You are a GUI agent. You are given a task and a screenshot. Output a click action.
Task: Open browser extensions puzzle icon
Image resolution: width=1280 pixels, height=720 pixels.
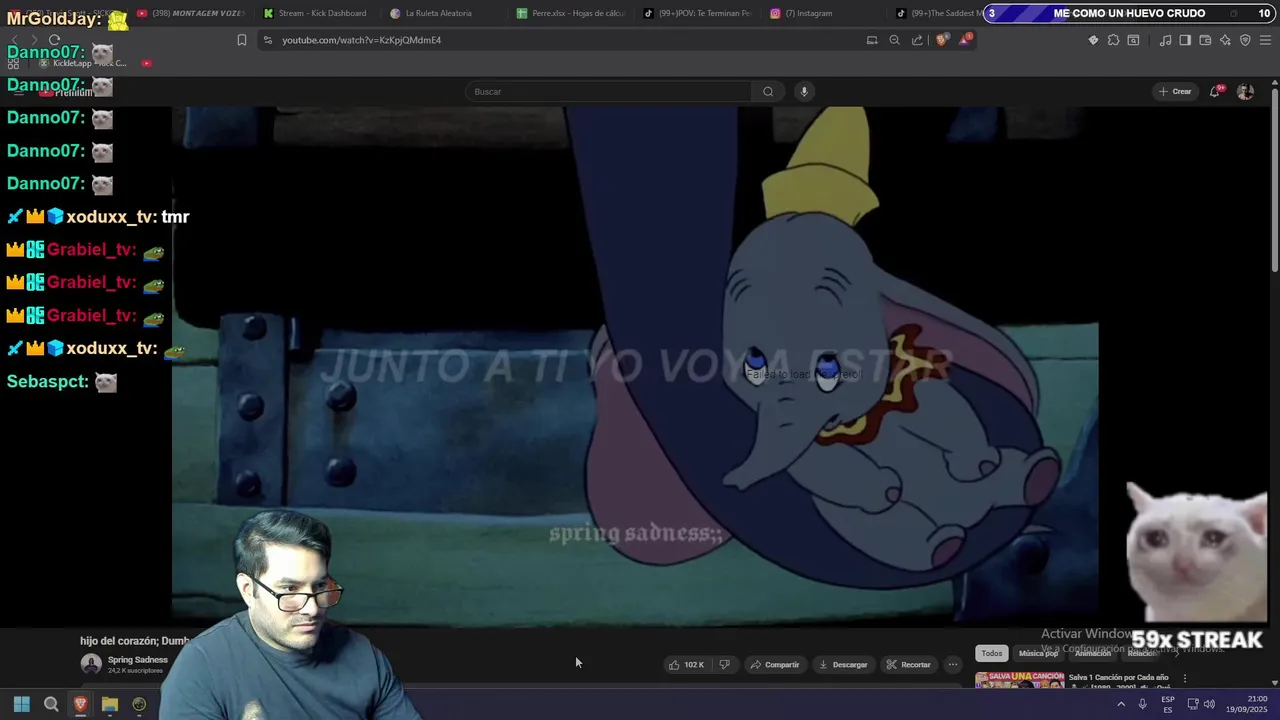click(1113, 40)
